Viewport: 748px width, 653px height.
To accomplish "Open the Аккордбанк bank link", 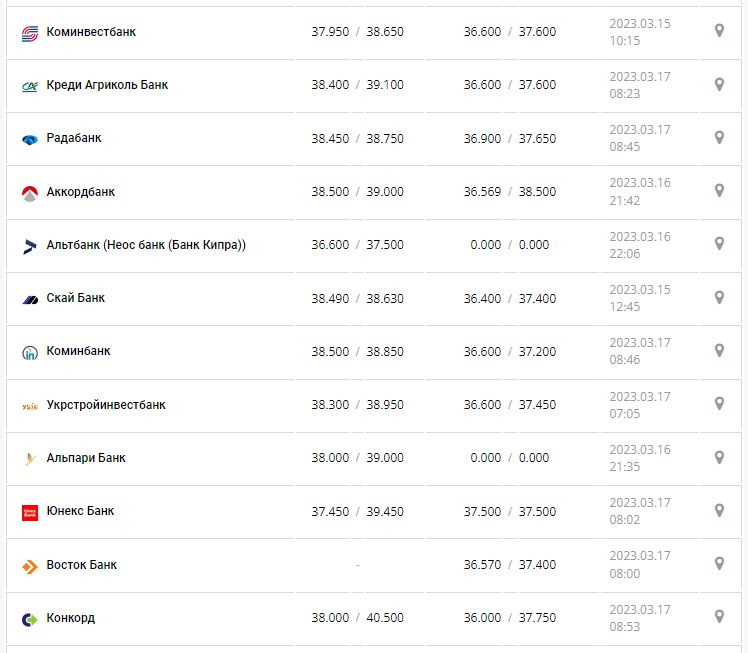I will pyautogui.click(x=80, y=192).
